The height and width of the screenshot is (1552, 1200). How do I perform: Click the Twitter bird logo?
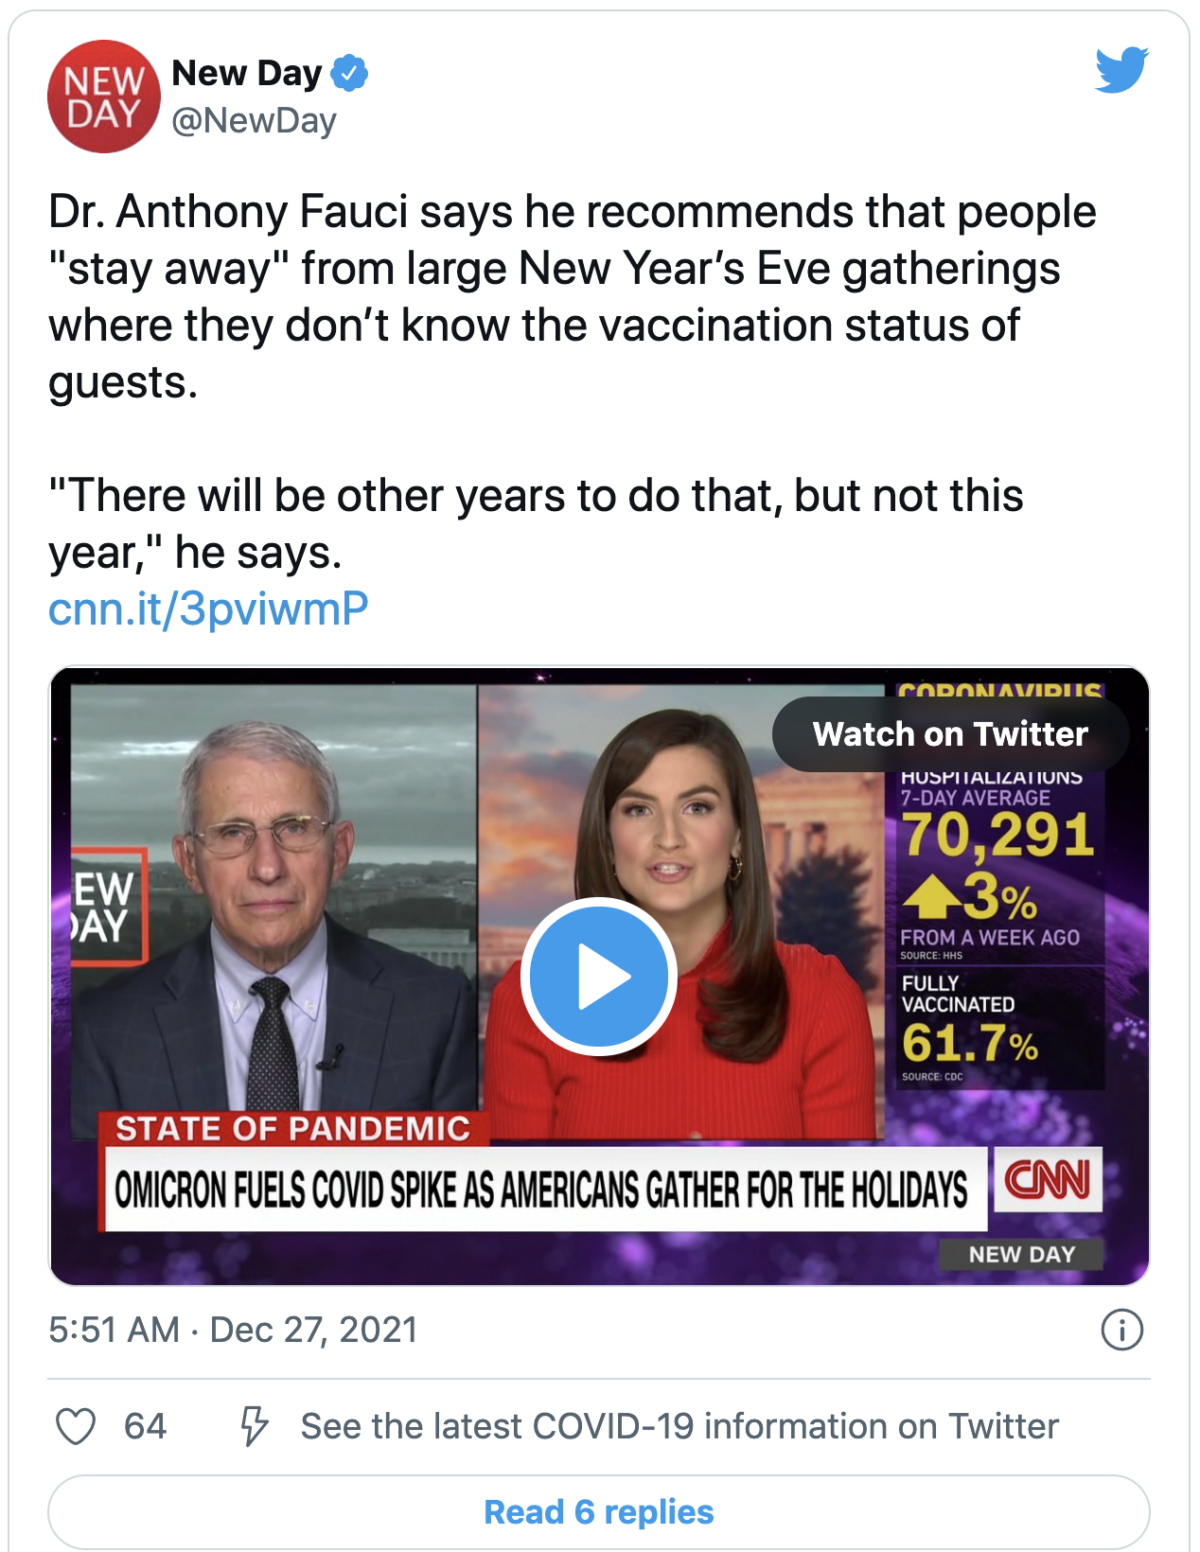1121,70
